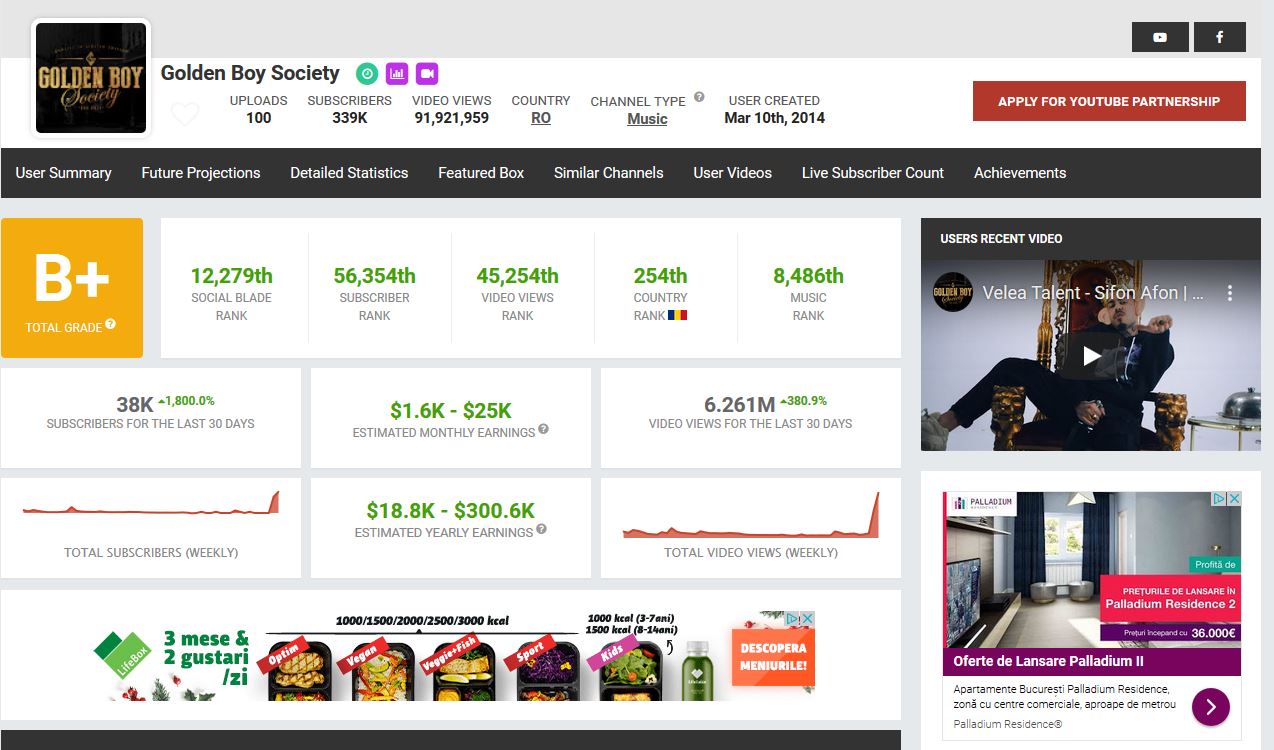1274x750 pixels.
Task: Click help icon next to Estimated Monthly Earnings
Action: coord(543,429)
